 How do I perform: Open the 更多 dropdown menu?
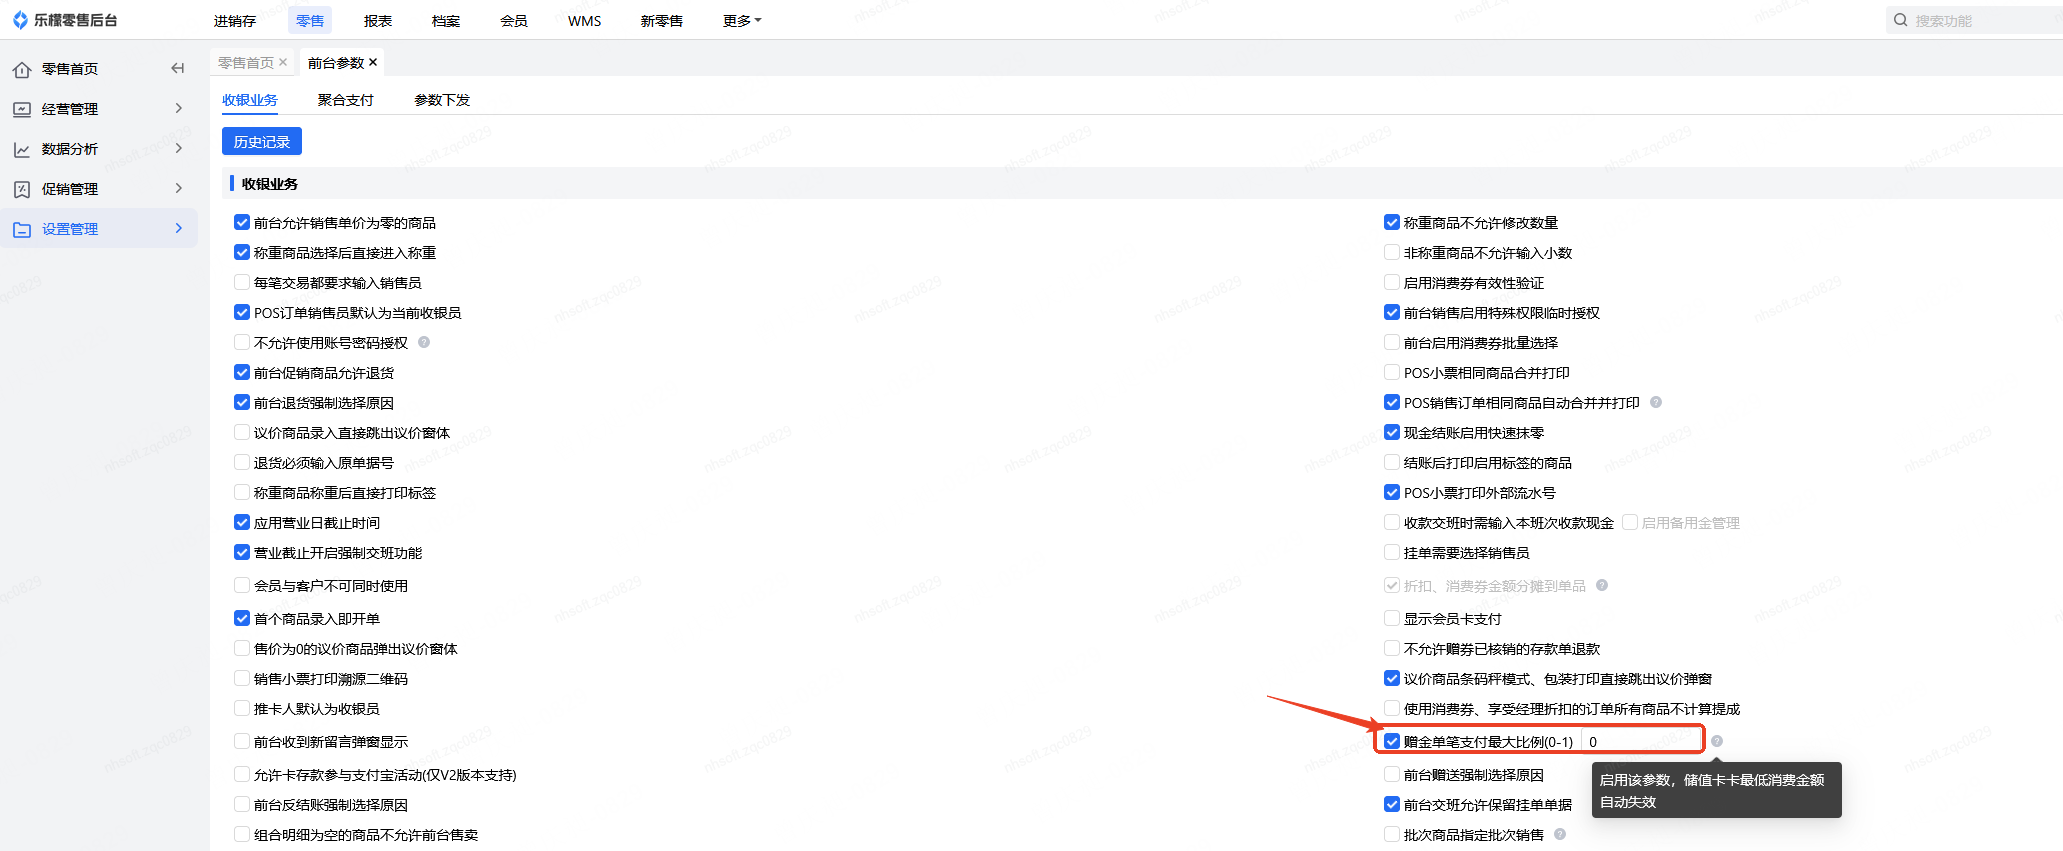[x=742, y=21]
